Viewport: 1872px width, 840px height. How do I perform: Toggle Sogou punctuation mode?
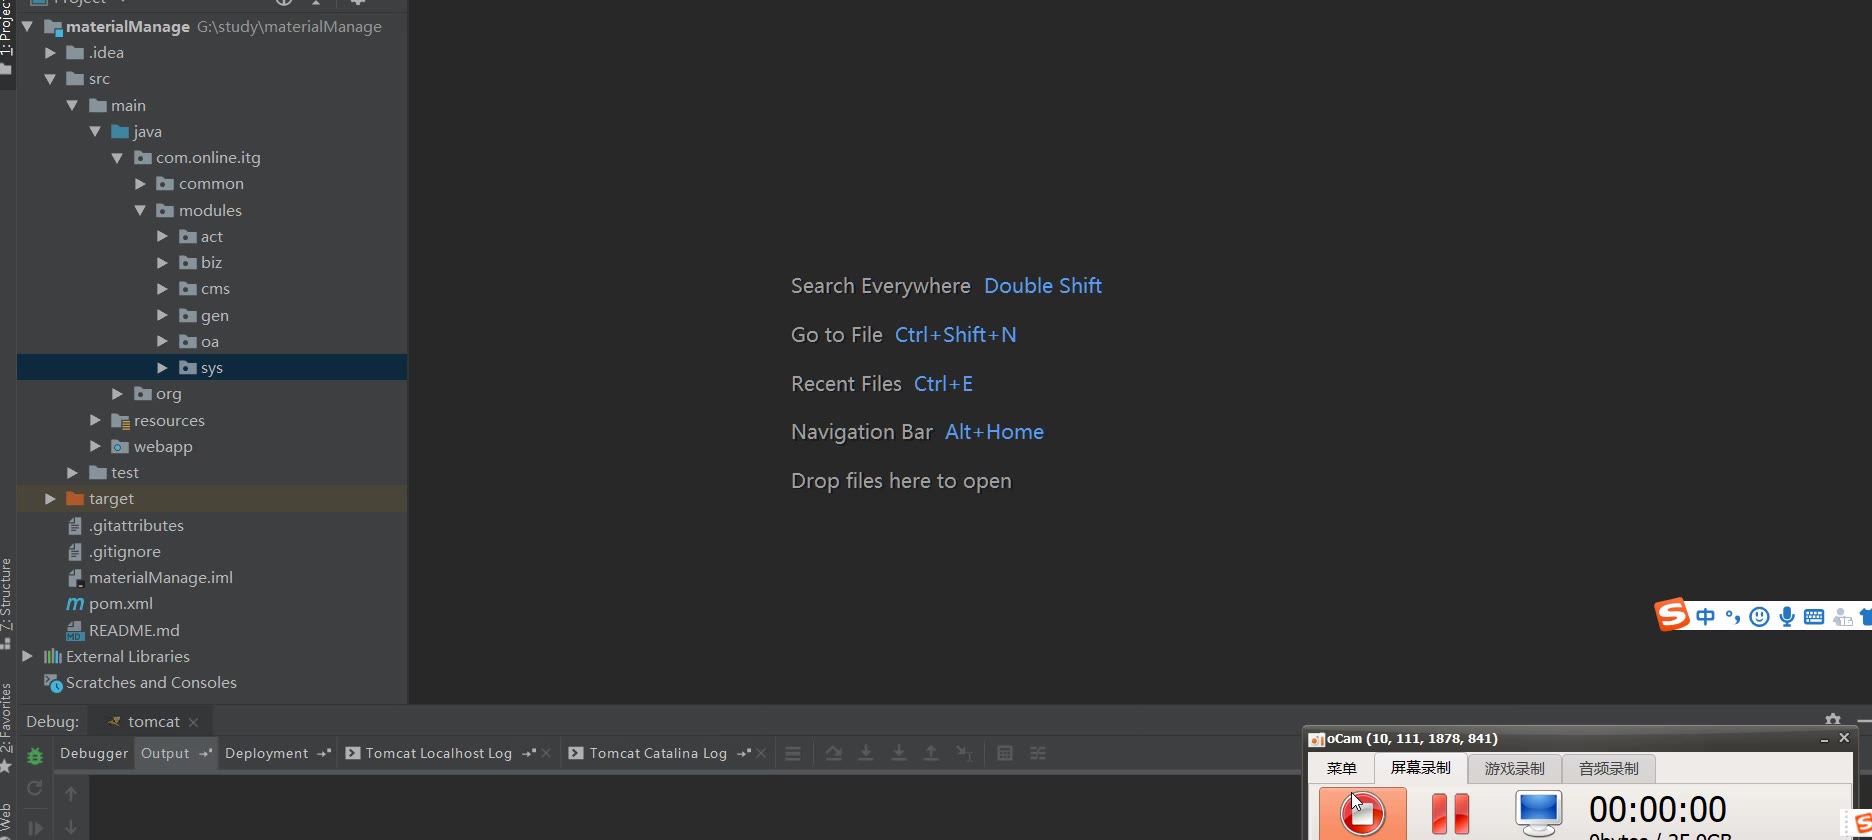[1733, 617]
